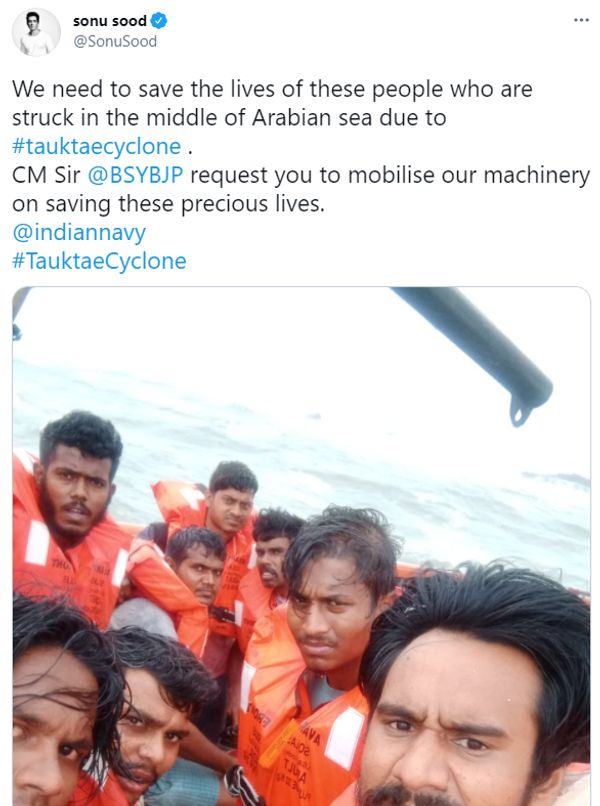Enlarge the attached photo of stranded men
The height and width of the screenshot is (806, 600).
[x=301, y=546]
